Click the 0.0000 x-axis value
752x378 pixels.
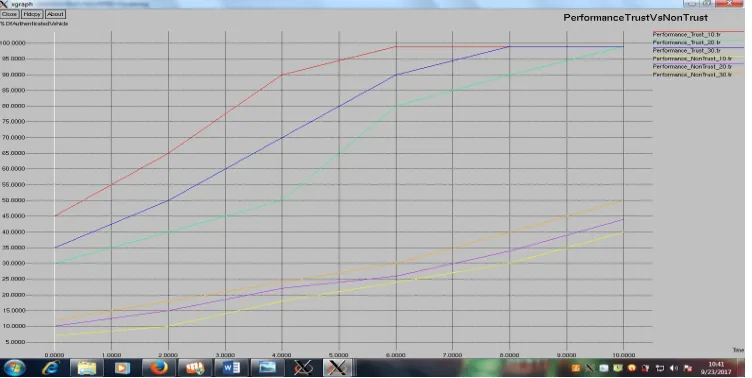[x=54, y=355]
